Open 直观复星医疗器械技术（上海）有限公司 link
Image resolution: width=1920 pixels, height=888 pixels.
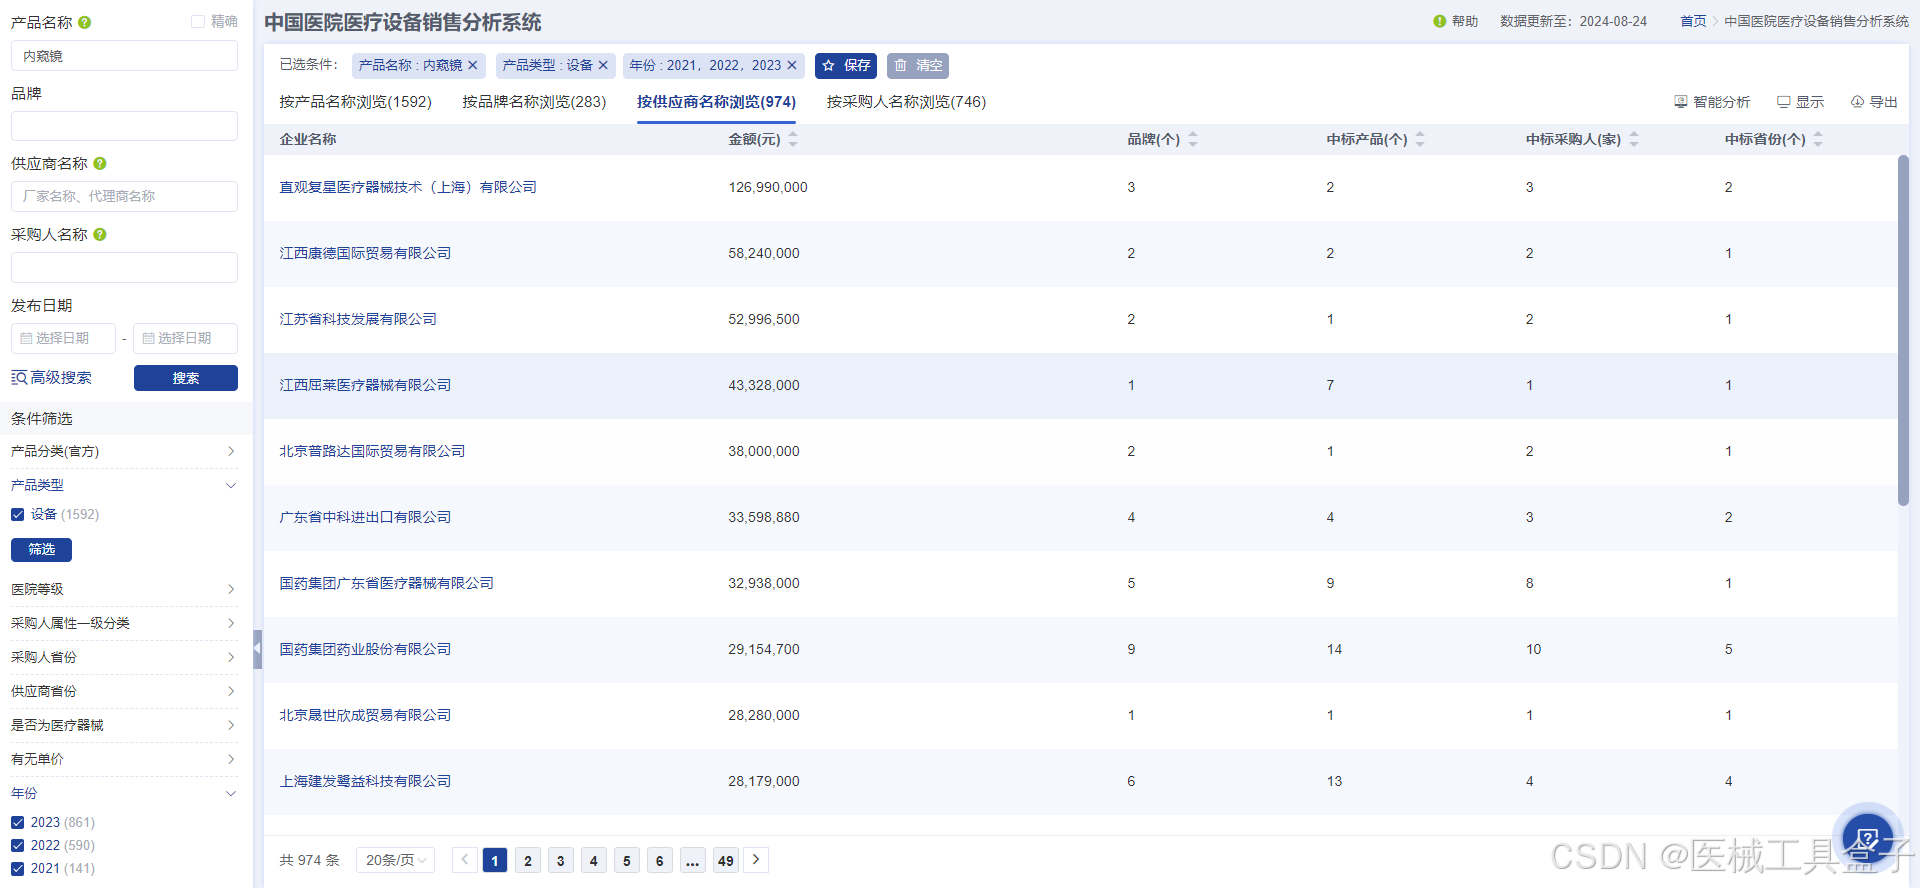coord(408,187)
